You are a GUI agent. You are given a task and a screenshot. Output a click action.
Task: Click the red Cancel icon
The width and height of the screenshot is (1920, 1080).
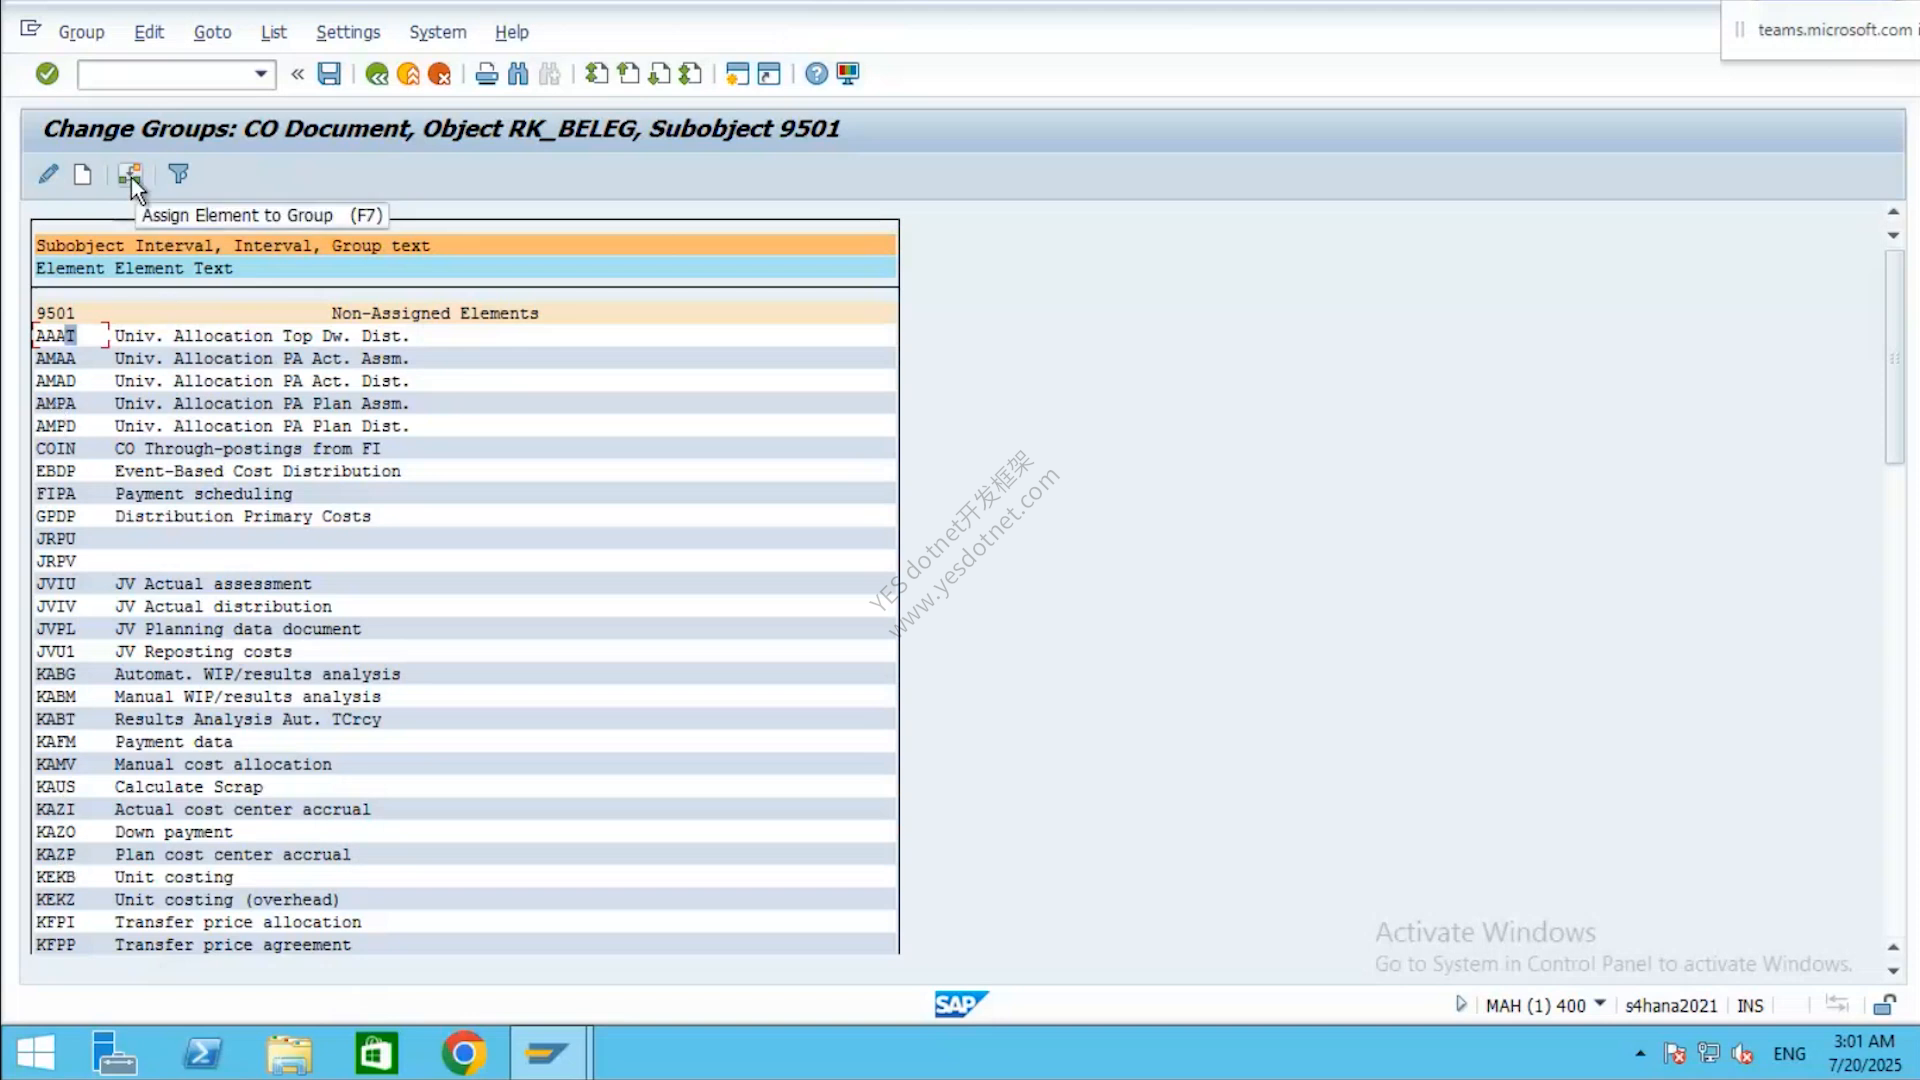[439, 74]
